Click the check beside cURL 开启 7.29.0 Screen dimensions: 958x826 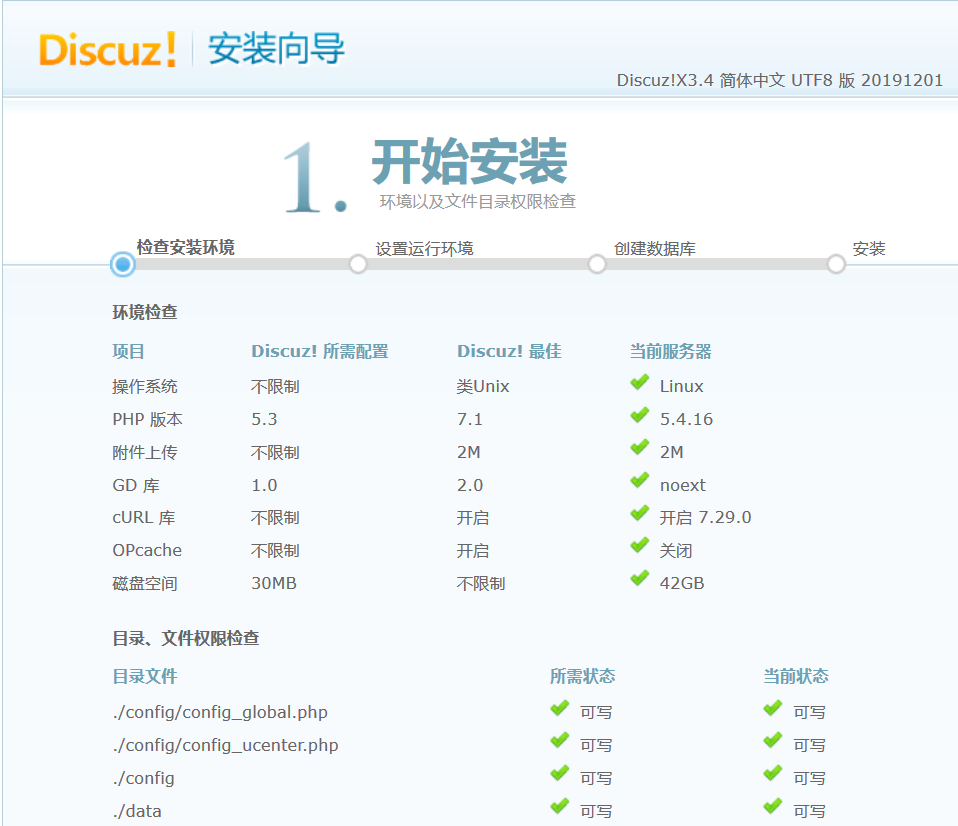(639, 515)
